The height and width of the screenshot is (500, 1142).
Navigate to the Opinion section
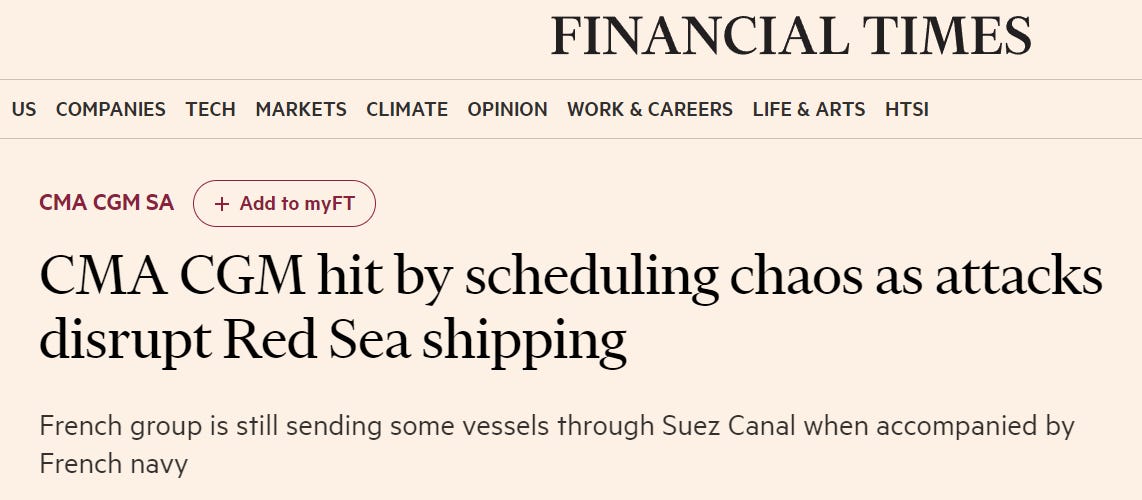click(507, 110)
